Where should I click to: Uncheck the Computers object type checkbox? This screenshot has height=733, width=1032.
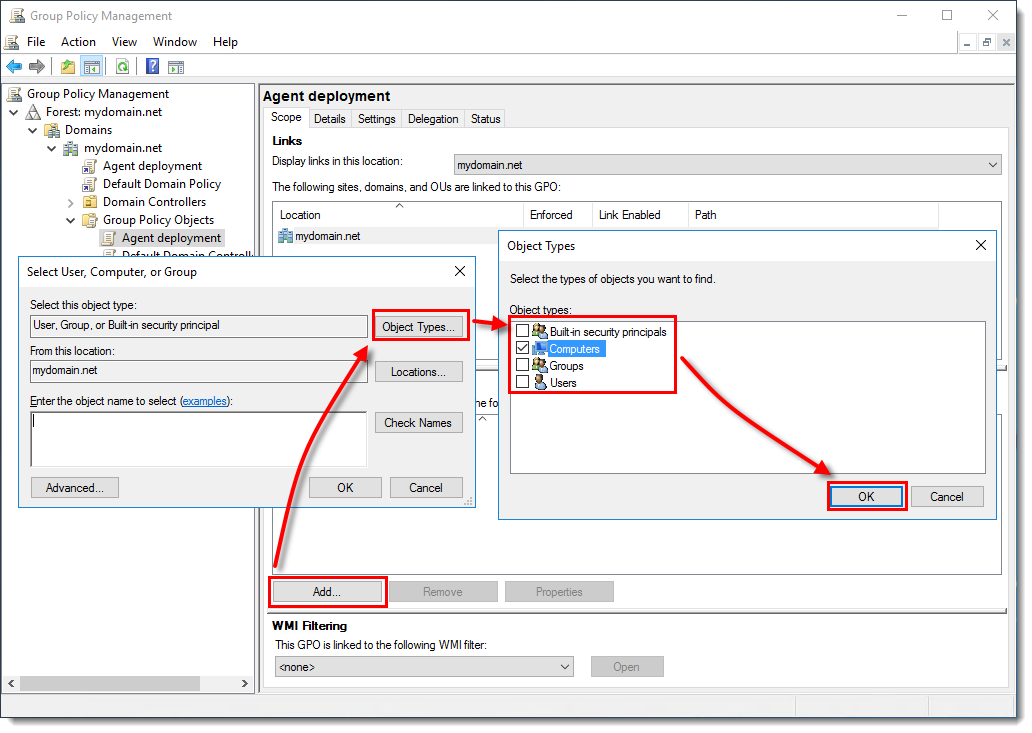tap(522, 348)
